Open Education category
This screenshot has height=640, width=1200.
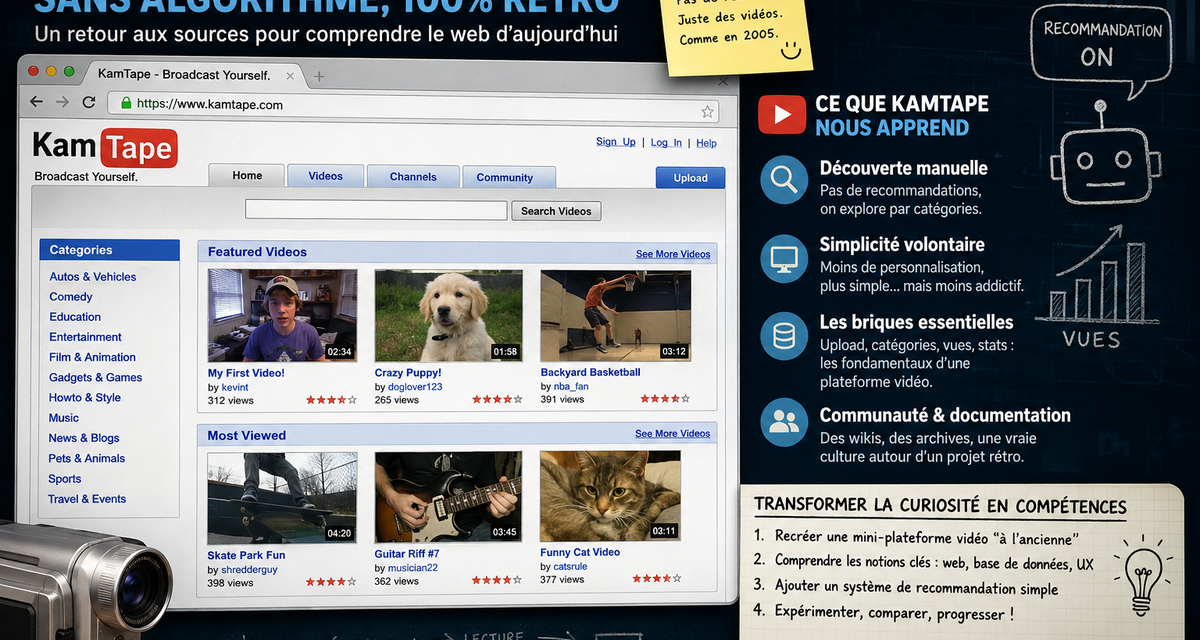pos(75,317)
